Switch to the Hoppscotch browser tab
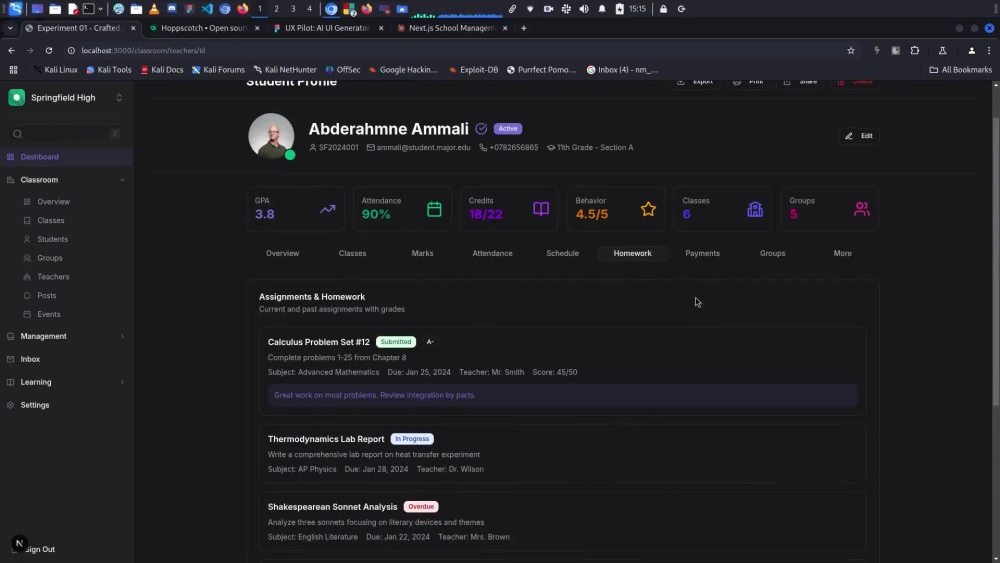 [x=204, y=28]
